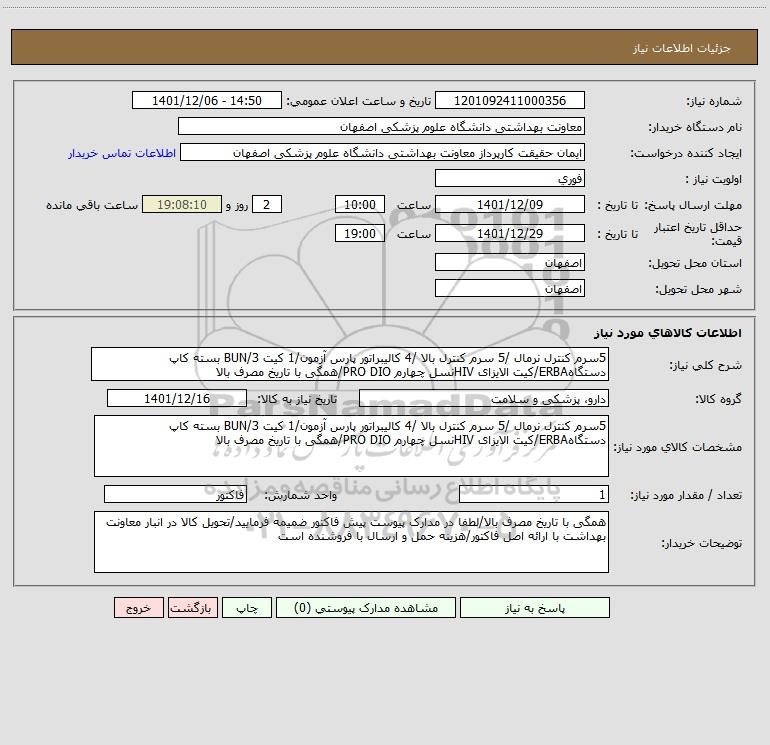Click the پاسخ به نیاز button

pos(535,608)
